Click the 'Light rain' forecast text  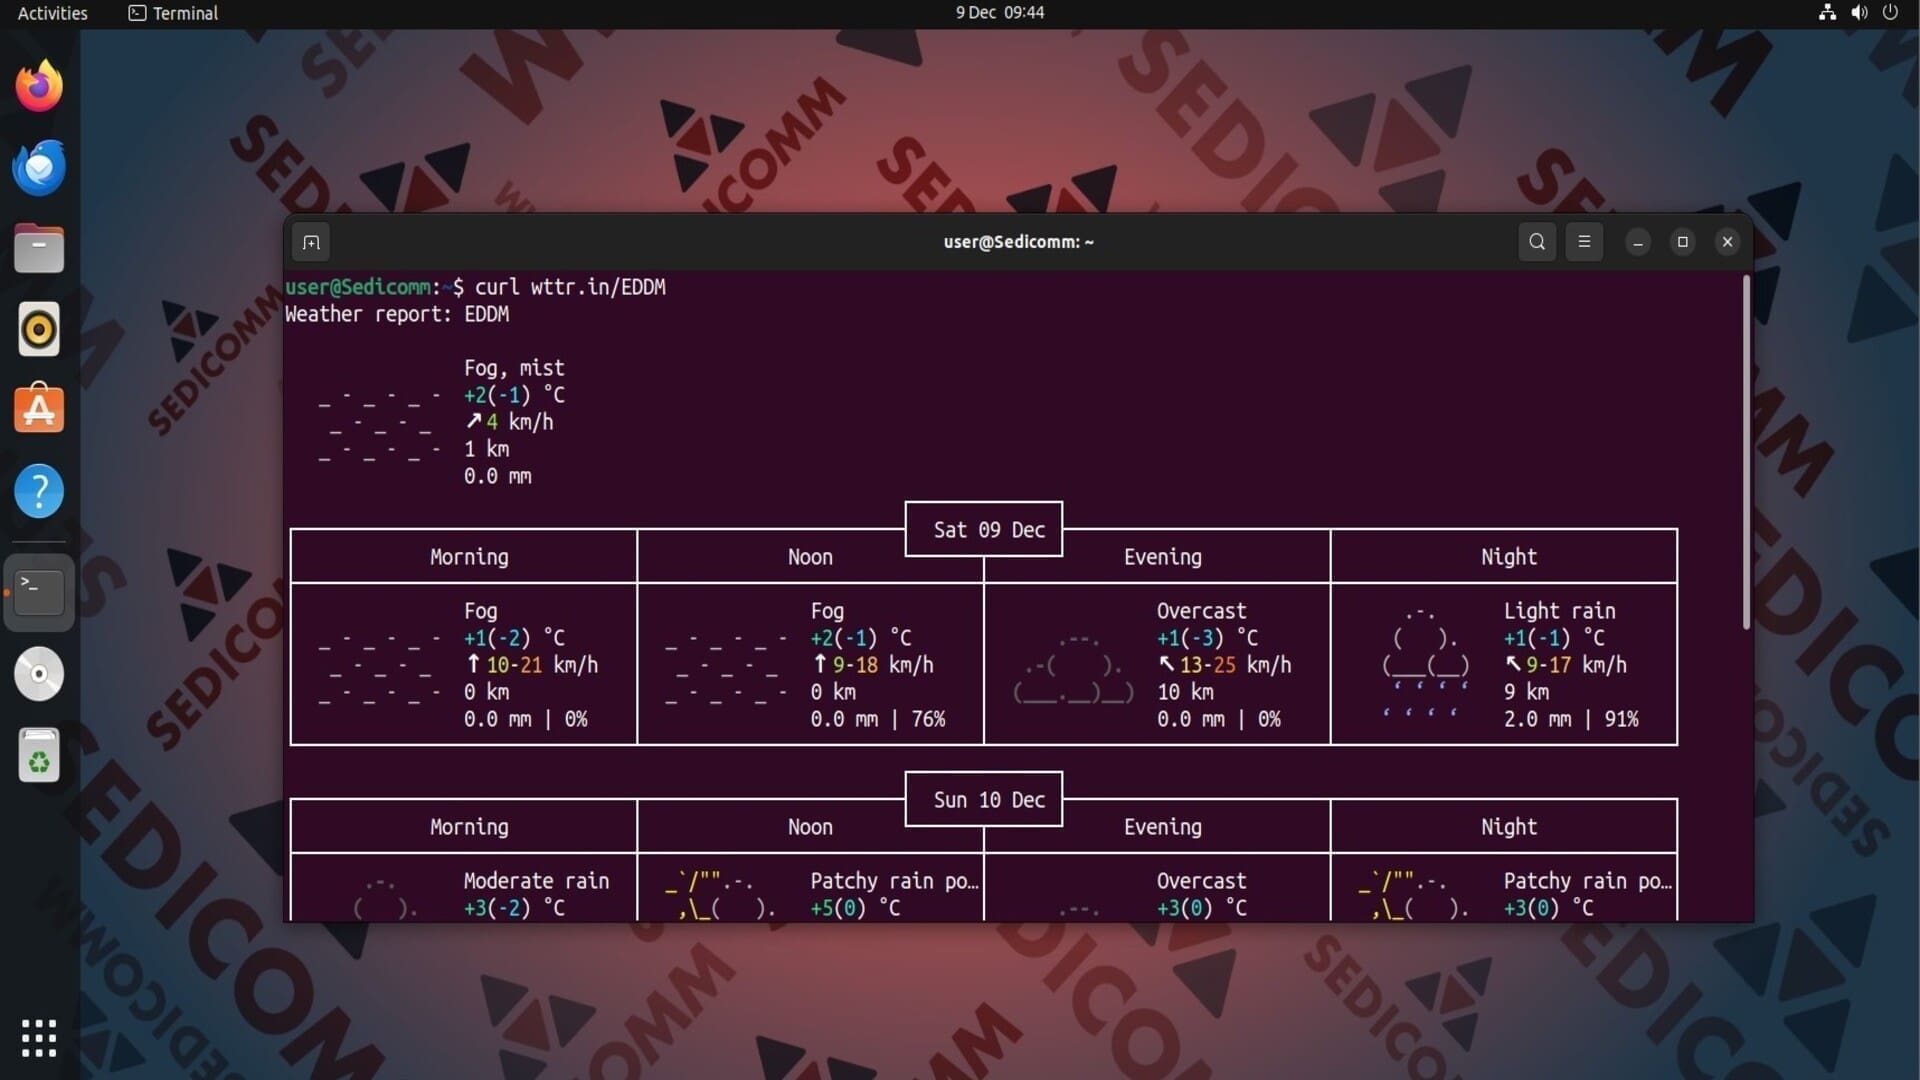click(x=1559, y=611)
